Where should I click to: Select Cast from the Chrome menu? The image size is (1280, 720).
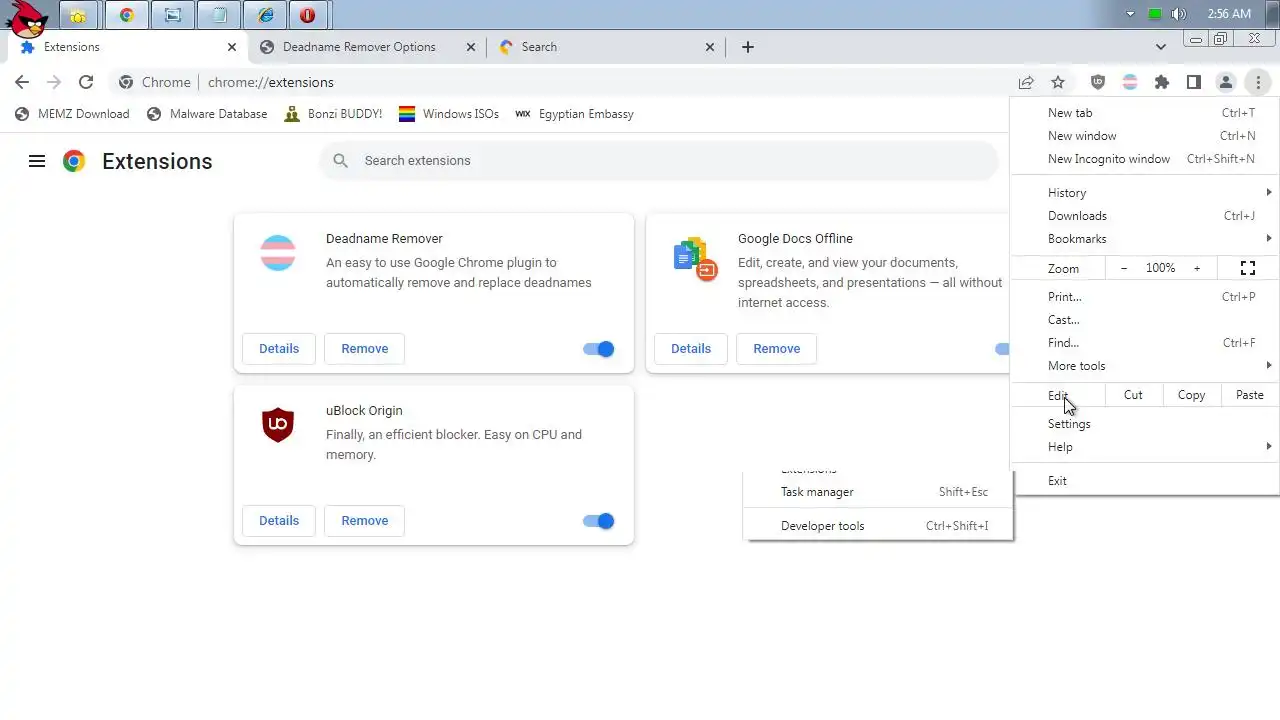[x=1145, y=319]
